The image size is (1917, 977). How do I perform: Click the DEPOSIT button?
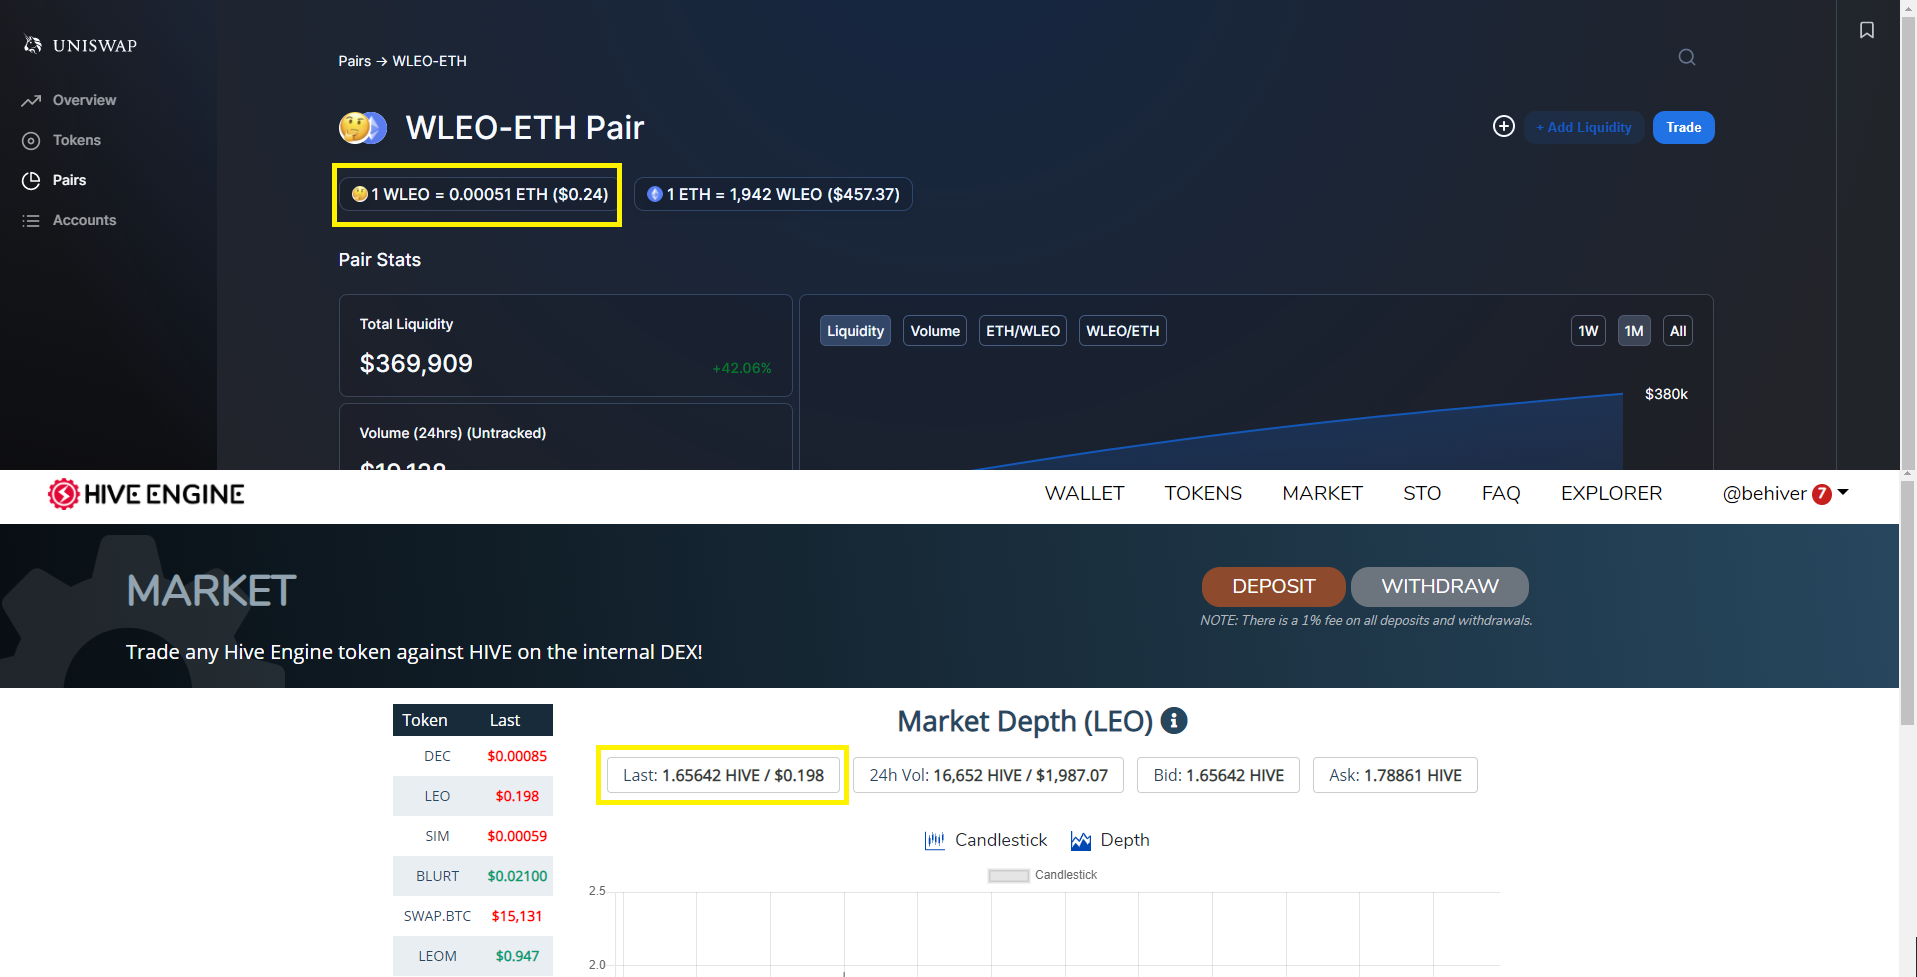coord(1273,587)
